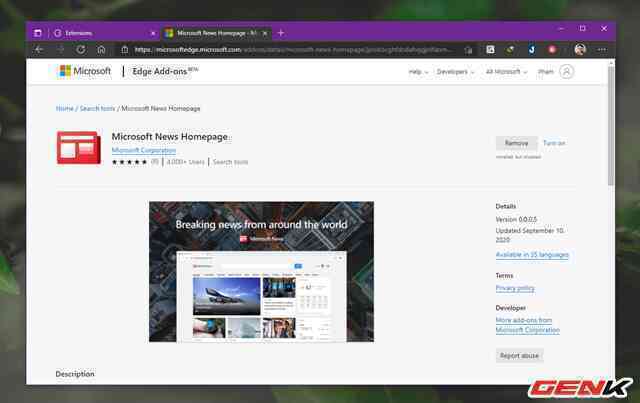
Task: Go to Home breadcrumb link
Action: 64,109
